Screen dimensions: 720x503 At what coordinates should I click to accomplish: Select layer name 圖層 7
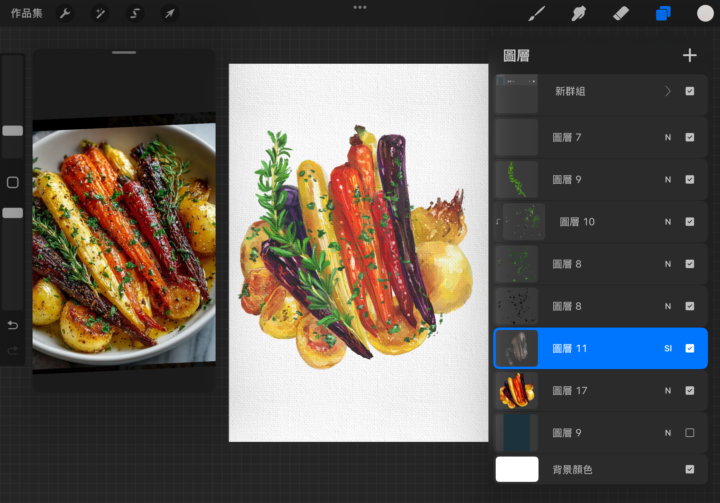click(x=567, y=137)
